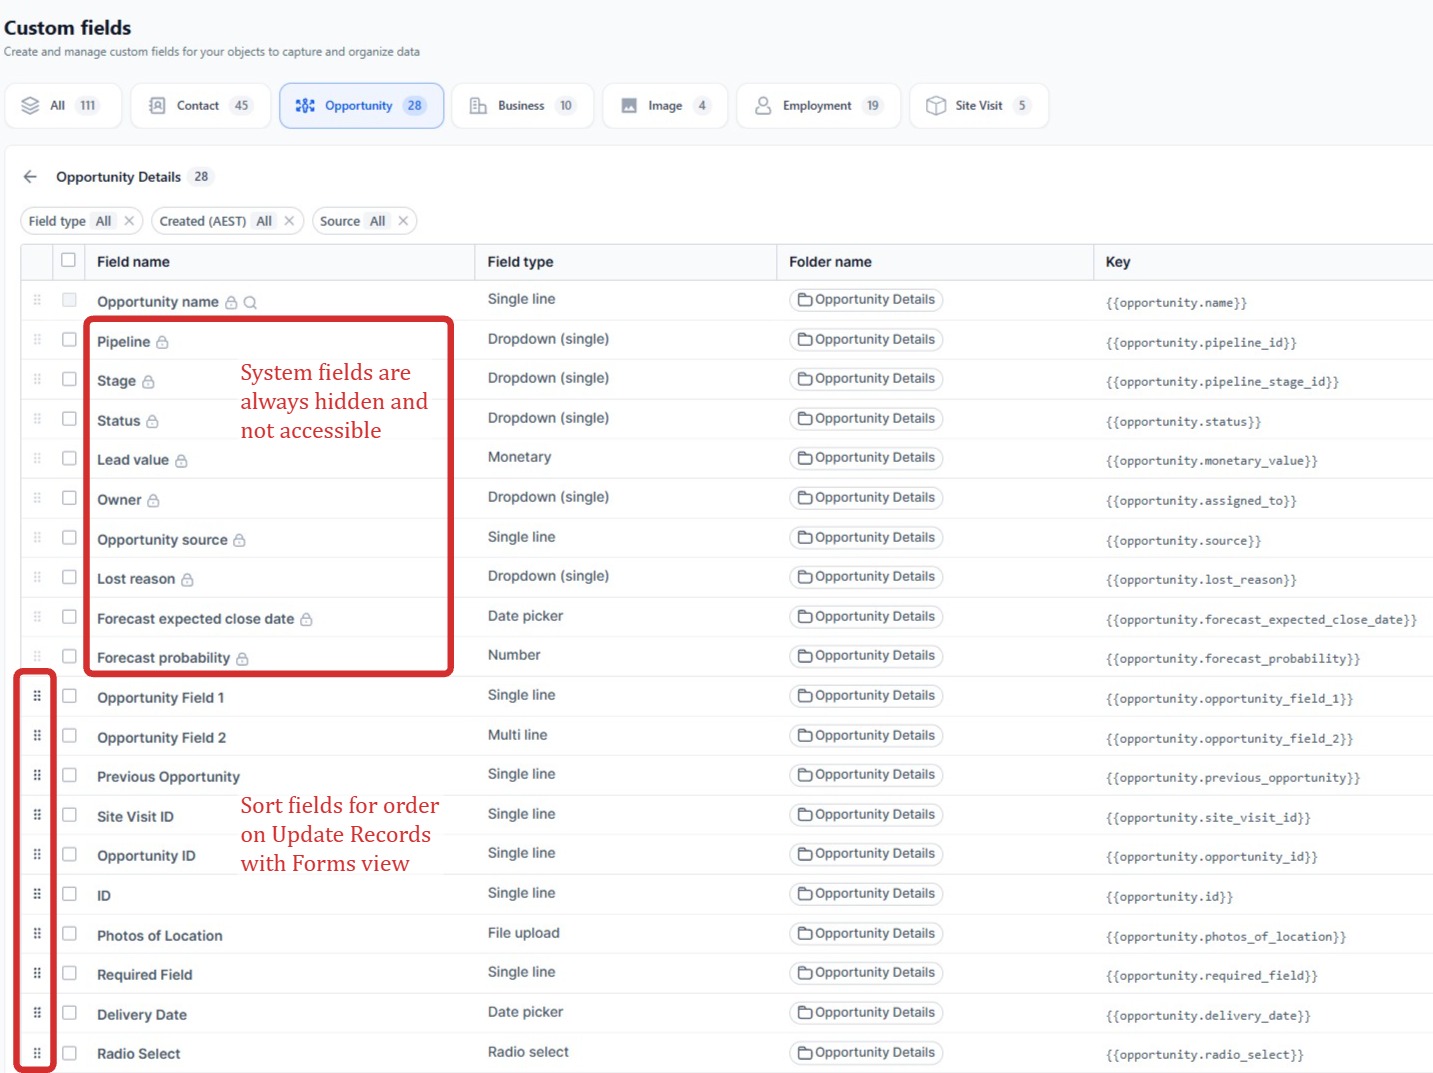The image size is (1433, 1073).
Task: Click the lock icon beside Opportunity source
Action: coord(239,540)
